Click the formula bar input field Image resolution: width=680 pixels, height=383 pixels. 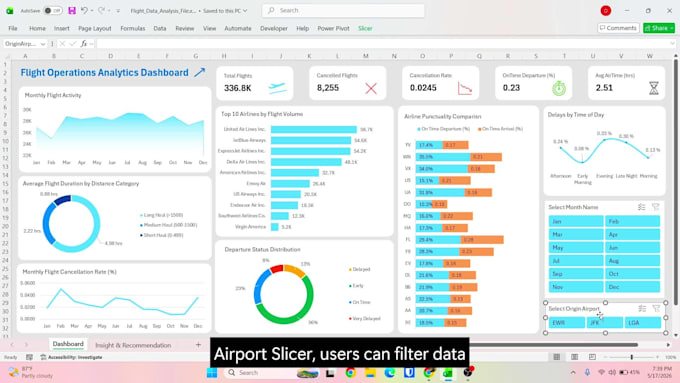pyautogui.click(x=382, y=44)
